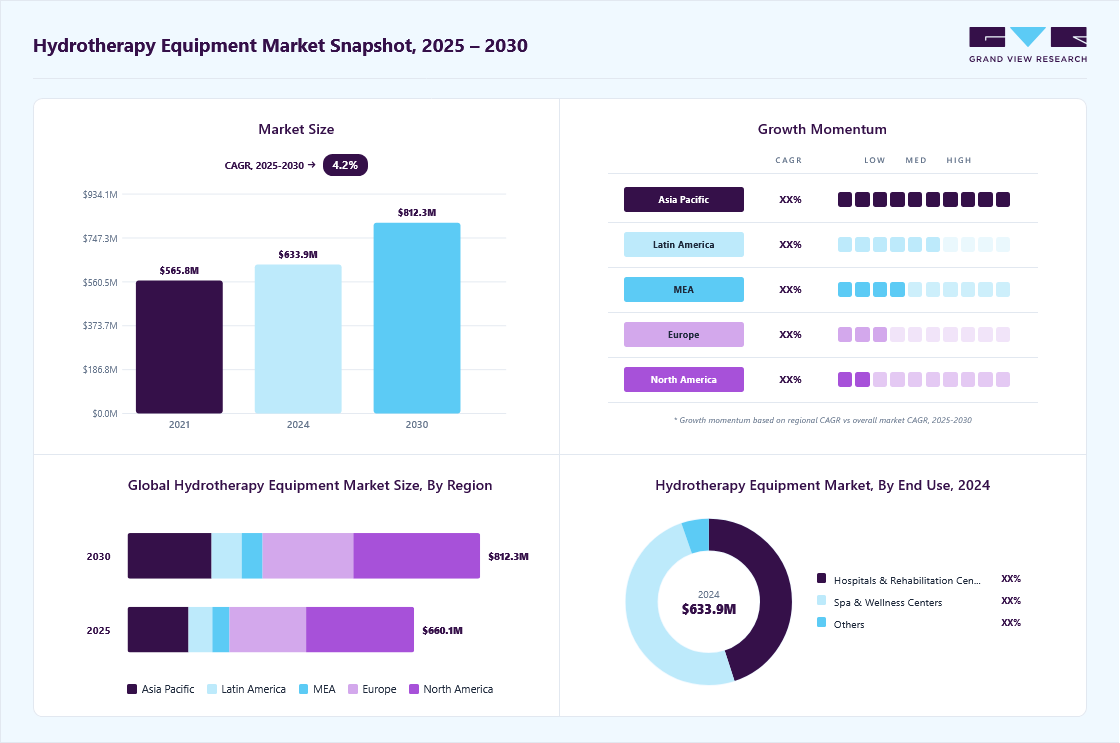Viewport: 1120px width, 743px height.
Task: Click the North America region pill
Action: [684, 379]
